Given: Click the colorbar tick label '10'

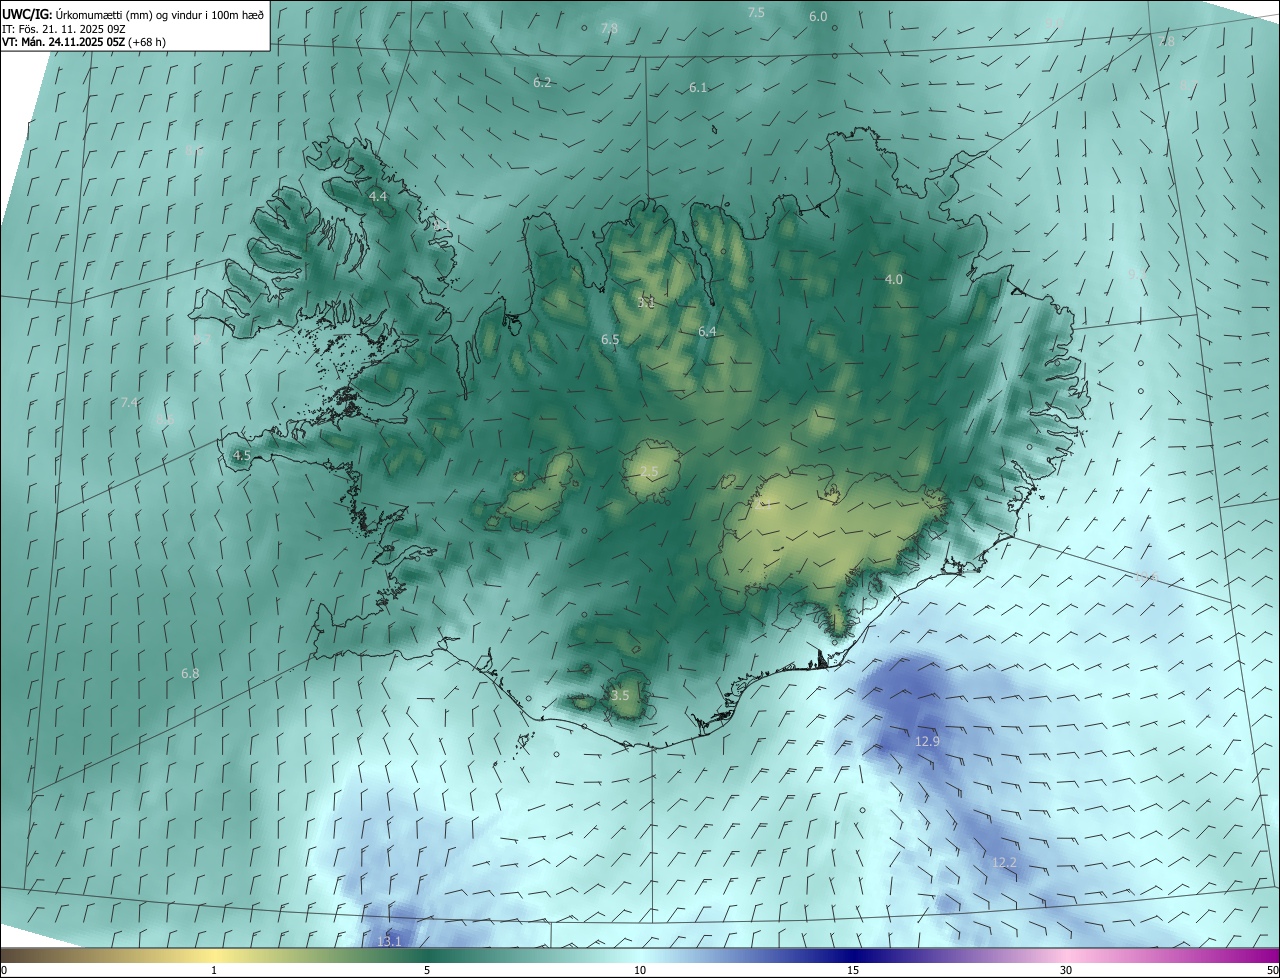Looking at the screenshot, I should (640, 970).
